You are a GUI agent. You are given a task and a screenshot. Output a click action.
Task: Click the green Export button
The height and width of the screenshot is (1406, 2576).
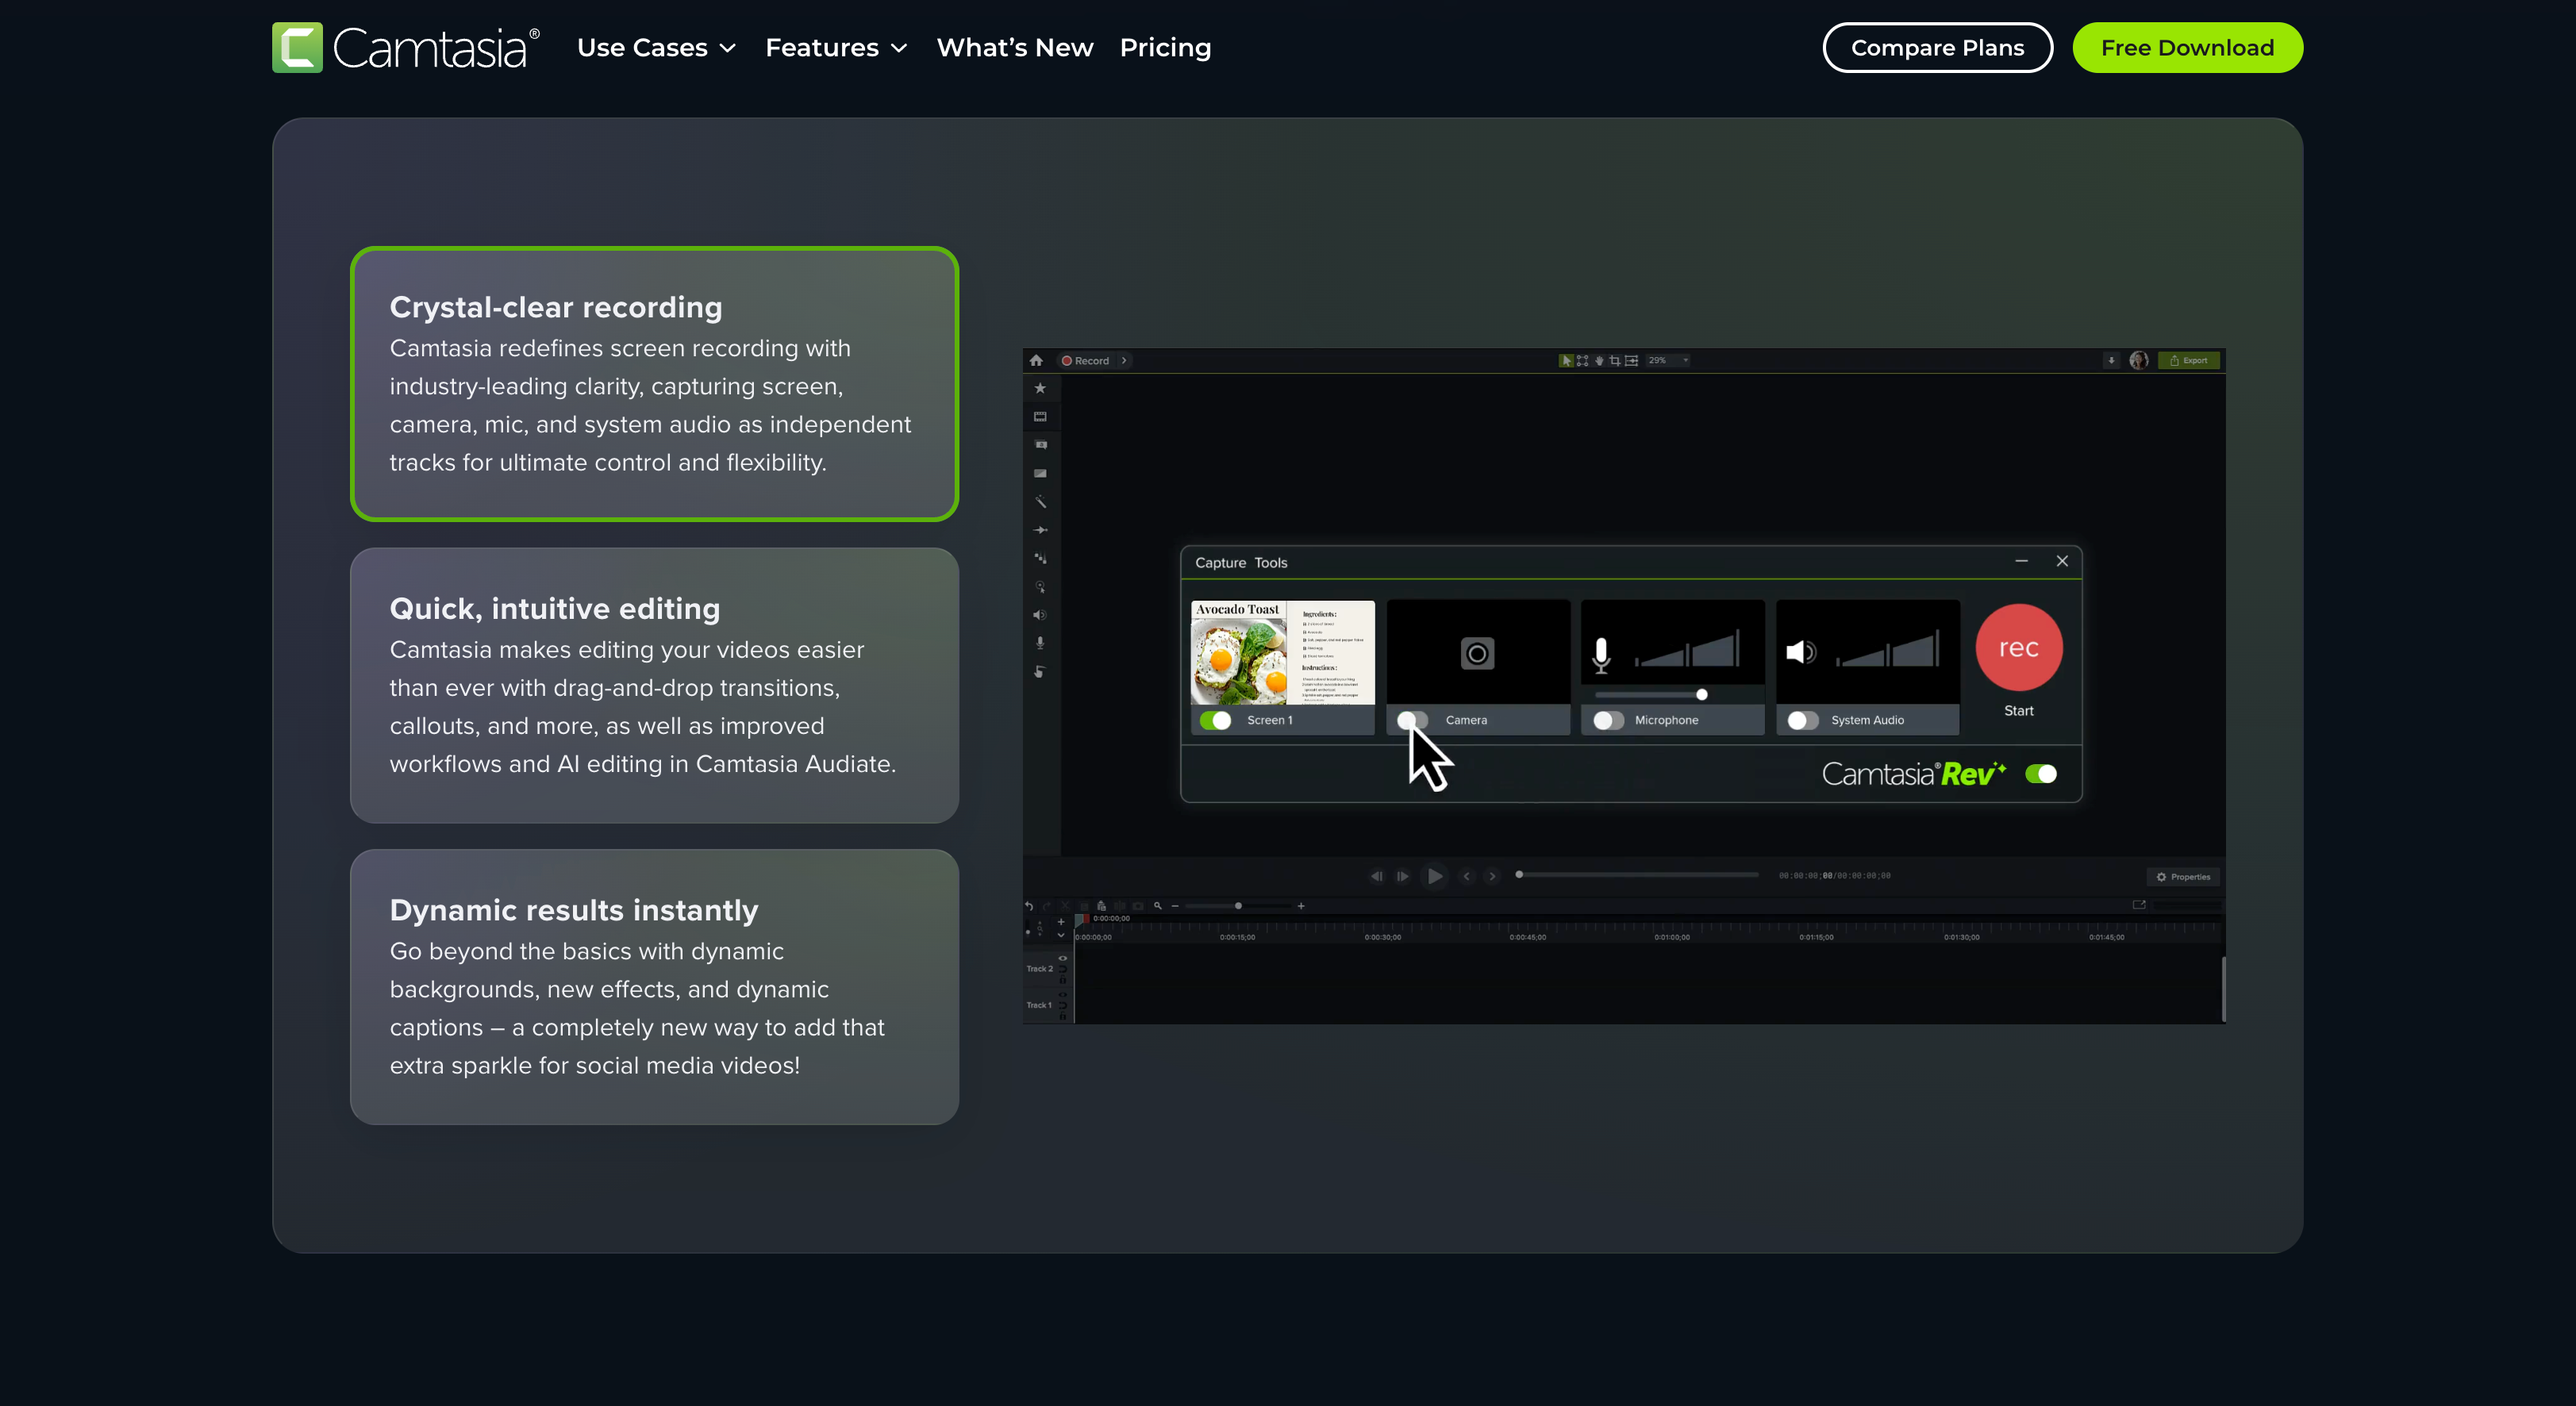[x=2189, y=360]
